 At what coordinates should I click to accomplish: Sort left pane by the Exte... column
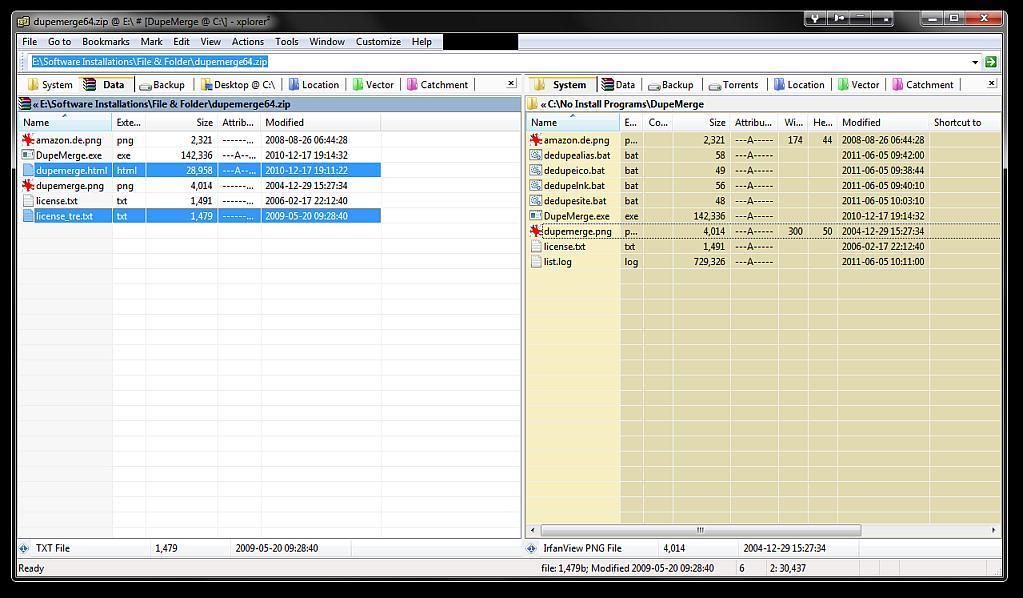click(129, 123)
